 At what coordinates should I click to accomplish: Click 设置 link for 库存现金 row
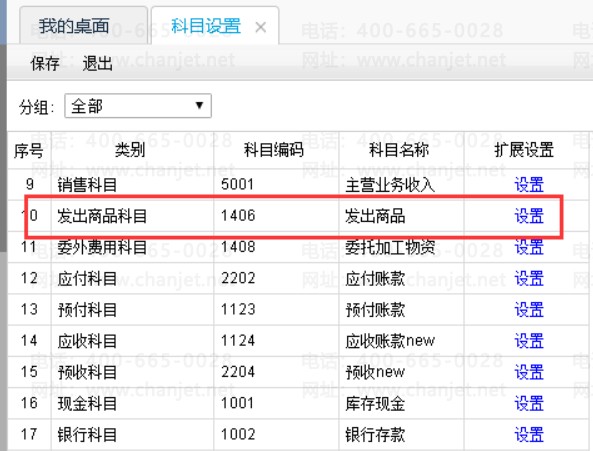529,403
